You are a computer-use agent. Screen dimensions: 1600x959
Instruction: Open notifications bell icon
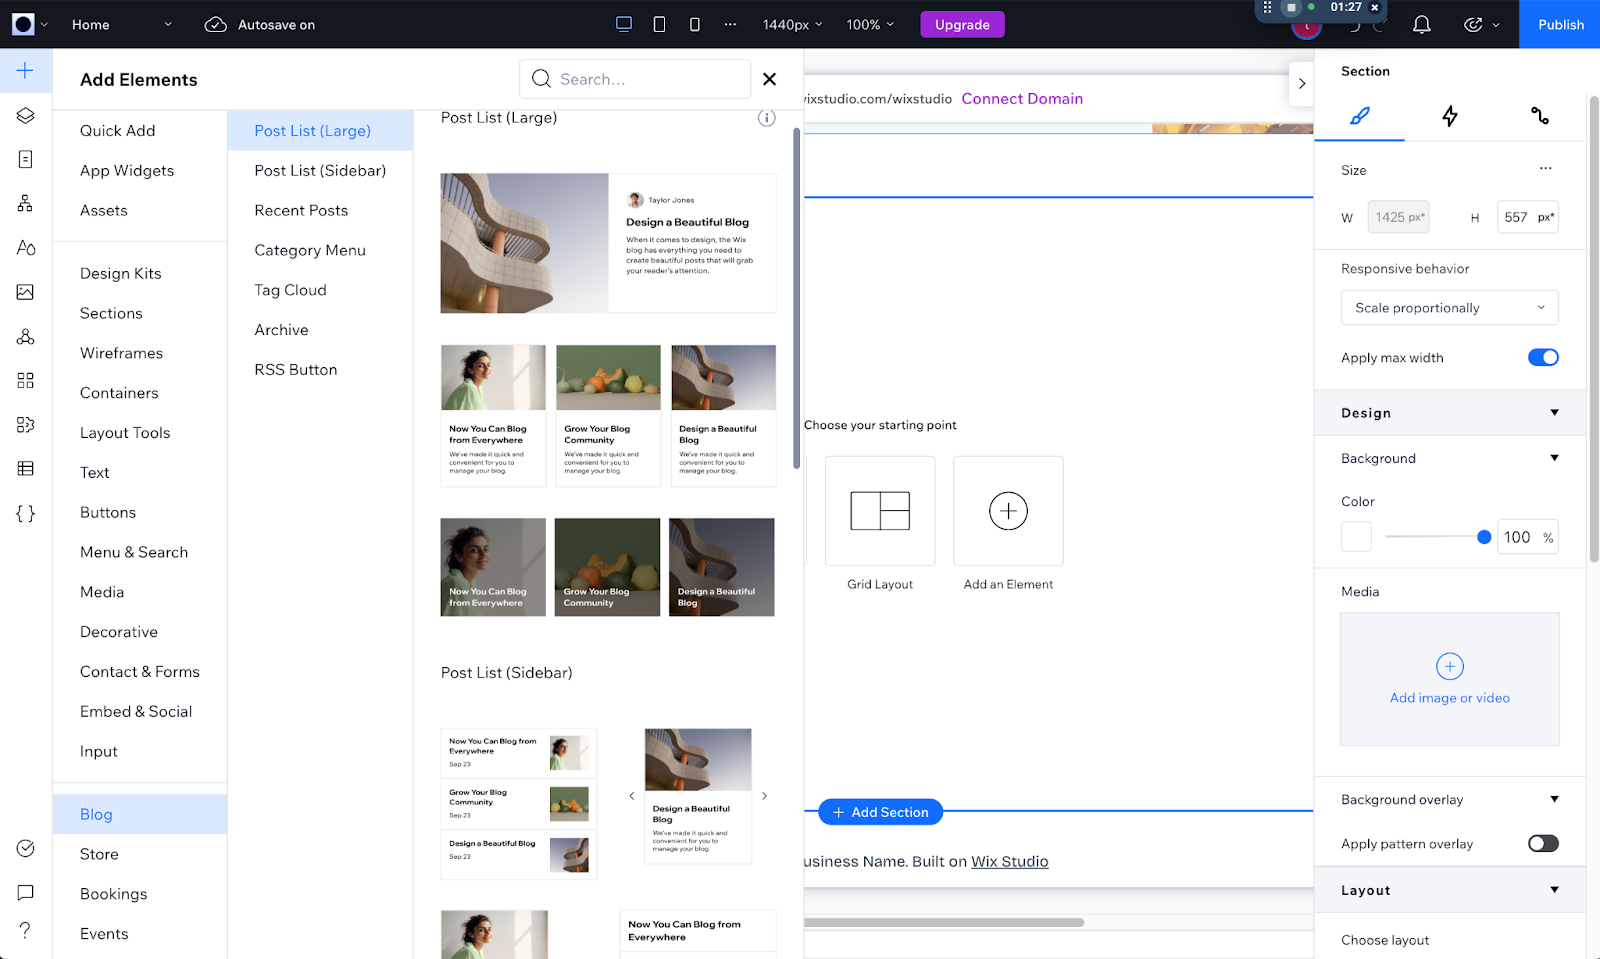tap(1421, 24)
